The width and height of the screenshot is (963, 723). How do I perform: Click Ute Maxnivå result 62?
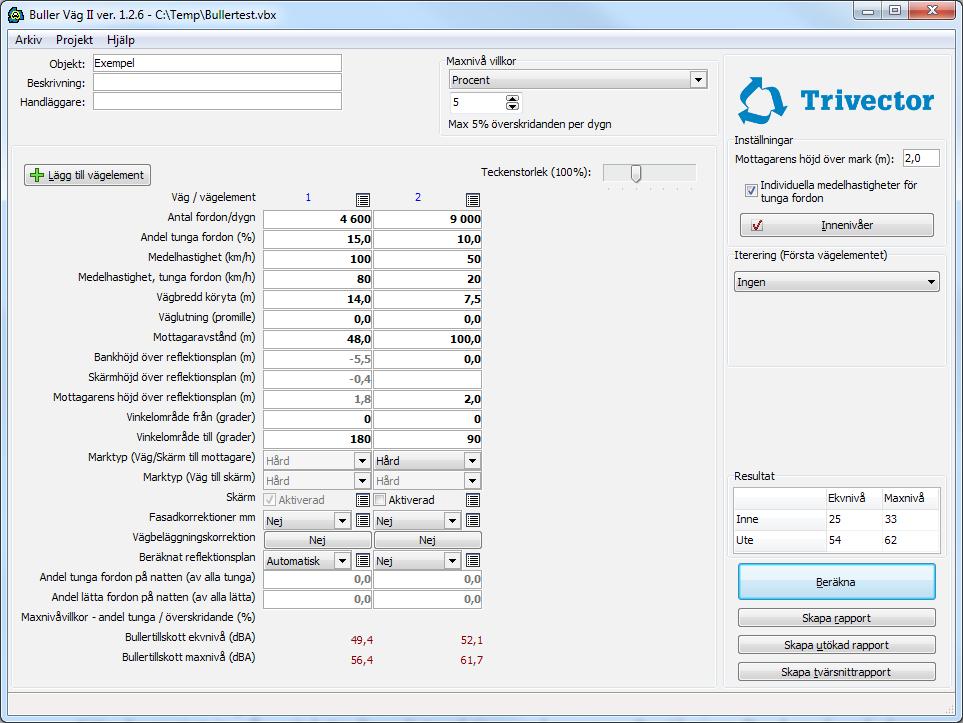(x=891, y=540)
